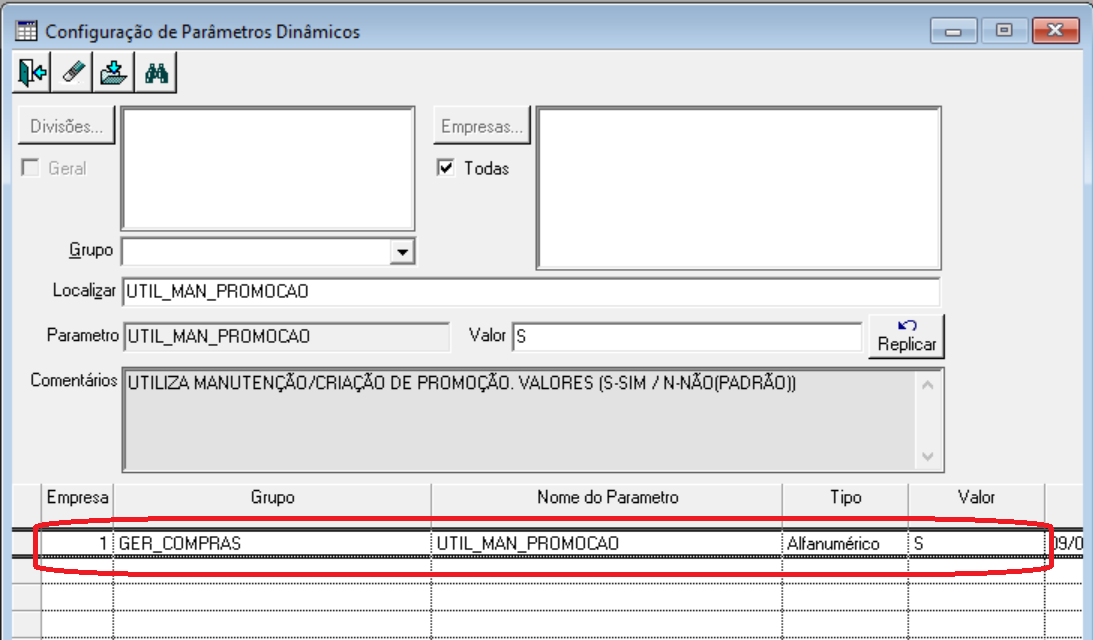Maximize the Configuração de Parâmetros Dinâmicos window
The image size is (1093, 640).
(1004, 31)
